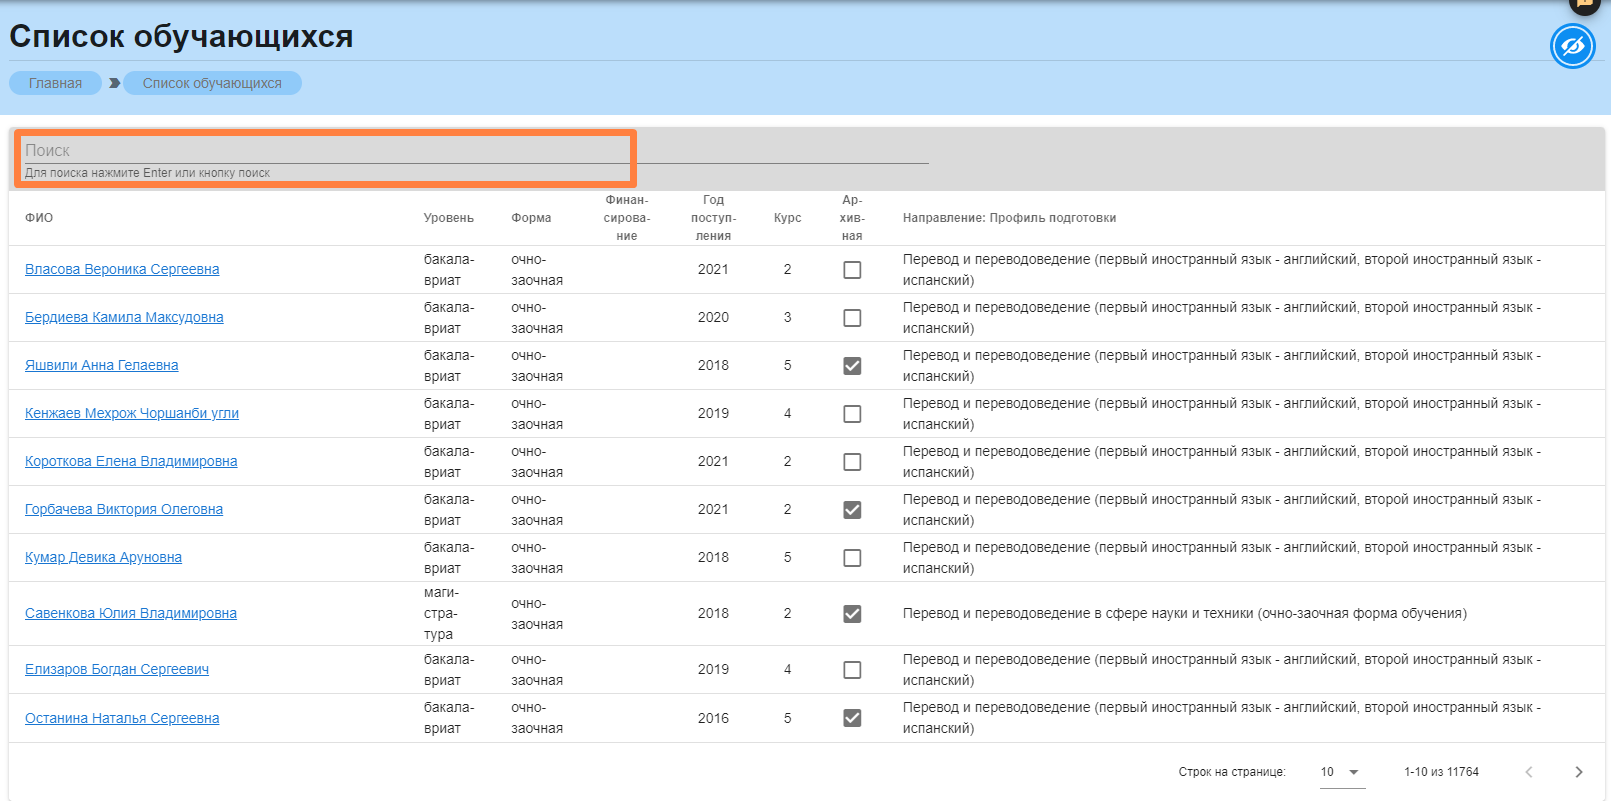Uncheck archive box for Горбачева Виктория Олеговна
The width and height of the screenshot is (1611, 801).
(852, 510)
